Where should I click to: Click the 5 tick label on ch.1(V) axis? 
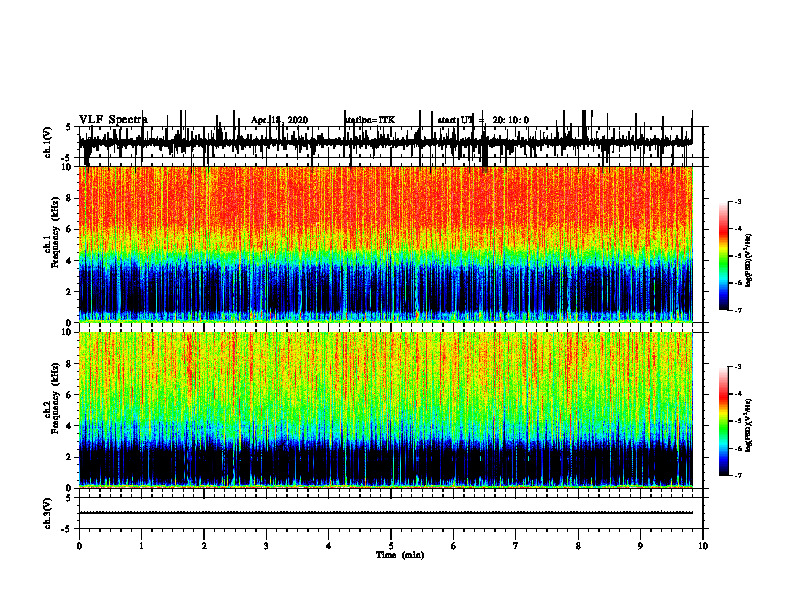coord(68,127)
